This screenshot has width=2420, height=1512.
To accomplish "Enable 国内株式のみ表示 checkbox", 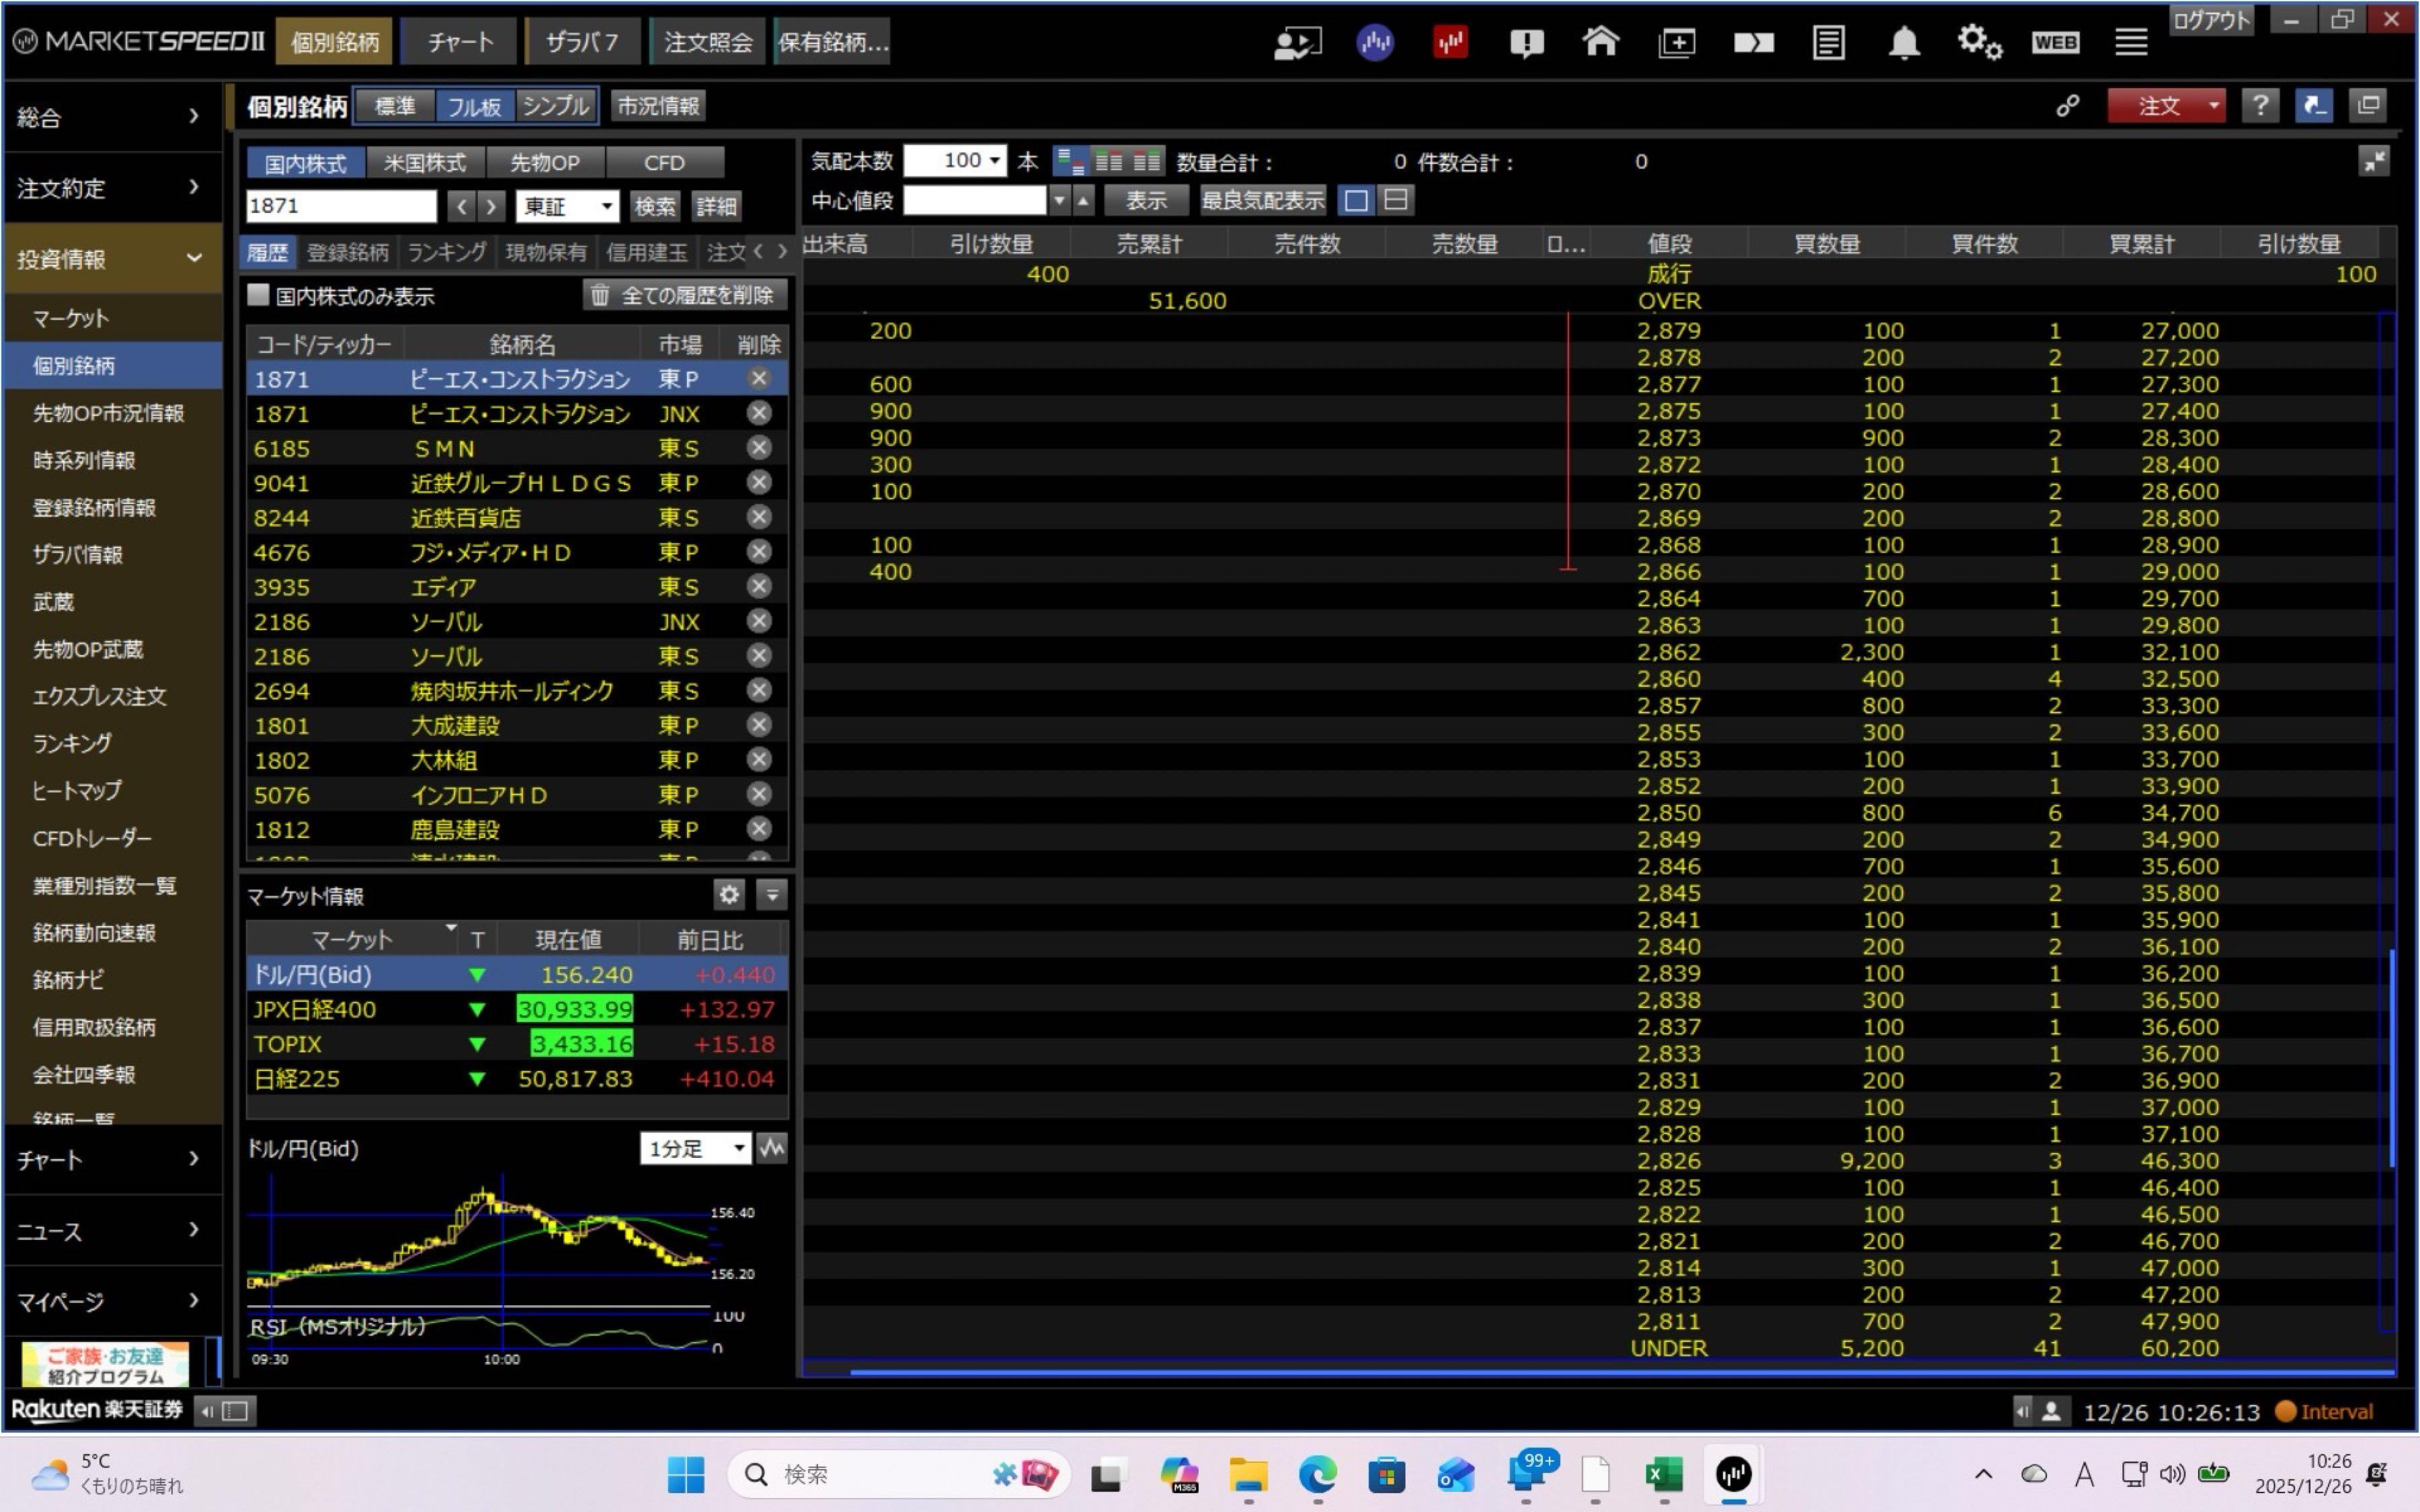I will [x=259, y=295].
